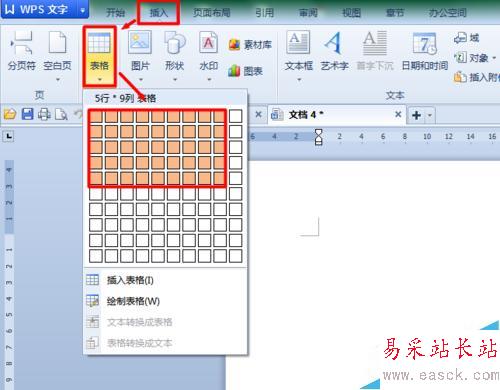500x390 pixels.
Task: Expand the 对象 dropdown arrow
Action: (x=494, y=58)
